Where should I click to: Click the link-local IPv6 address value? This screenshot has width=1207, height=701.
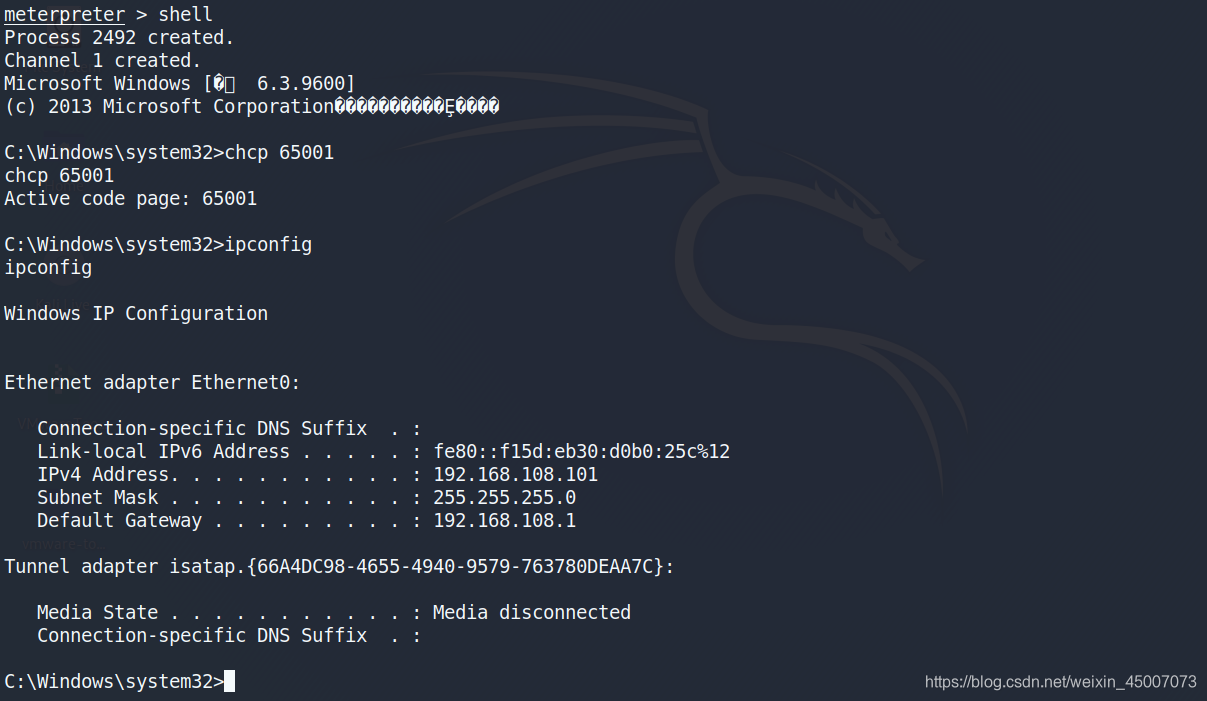point(581,451)
